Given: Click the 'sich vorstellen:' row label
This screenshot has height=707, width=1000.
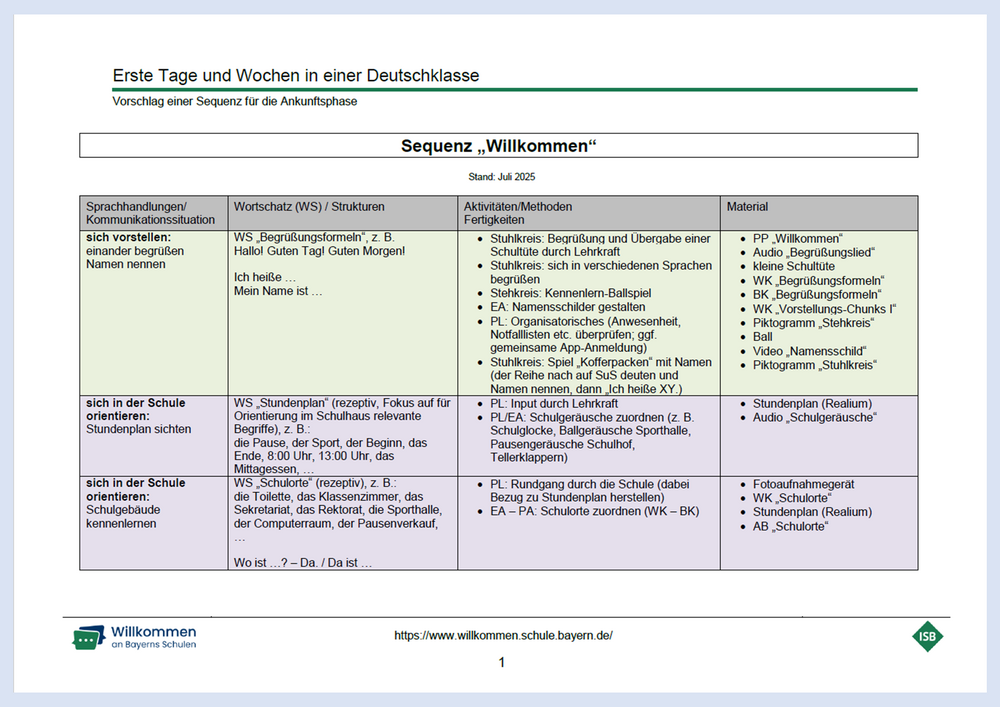Looking at the screenshot, I should [x=127, y=238].
